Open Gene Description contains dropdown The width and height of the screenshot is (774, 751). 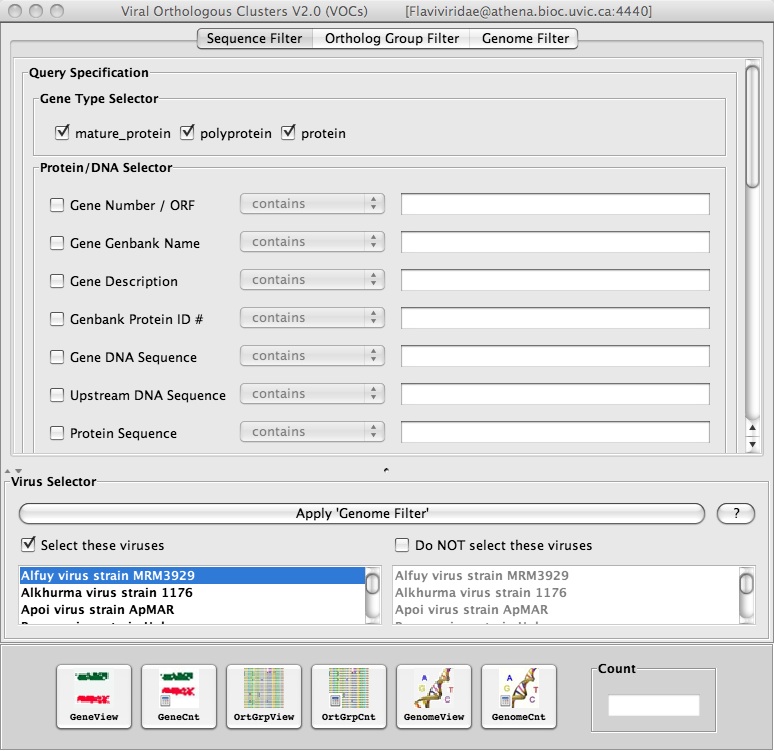312,279
